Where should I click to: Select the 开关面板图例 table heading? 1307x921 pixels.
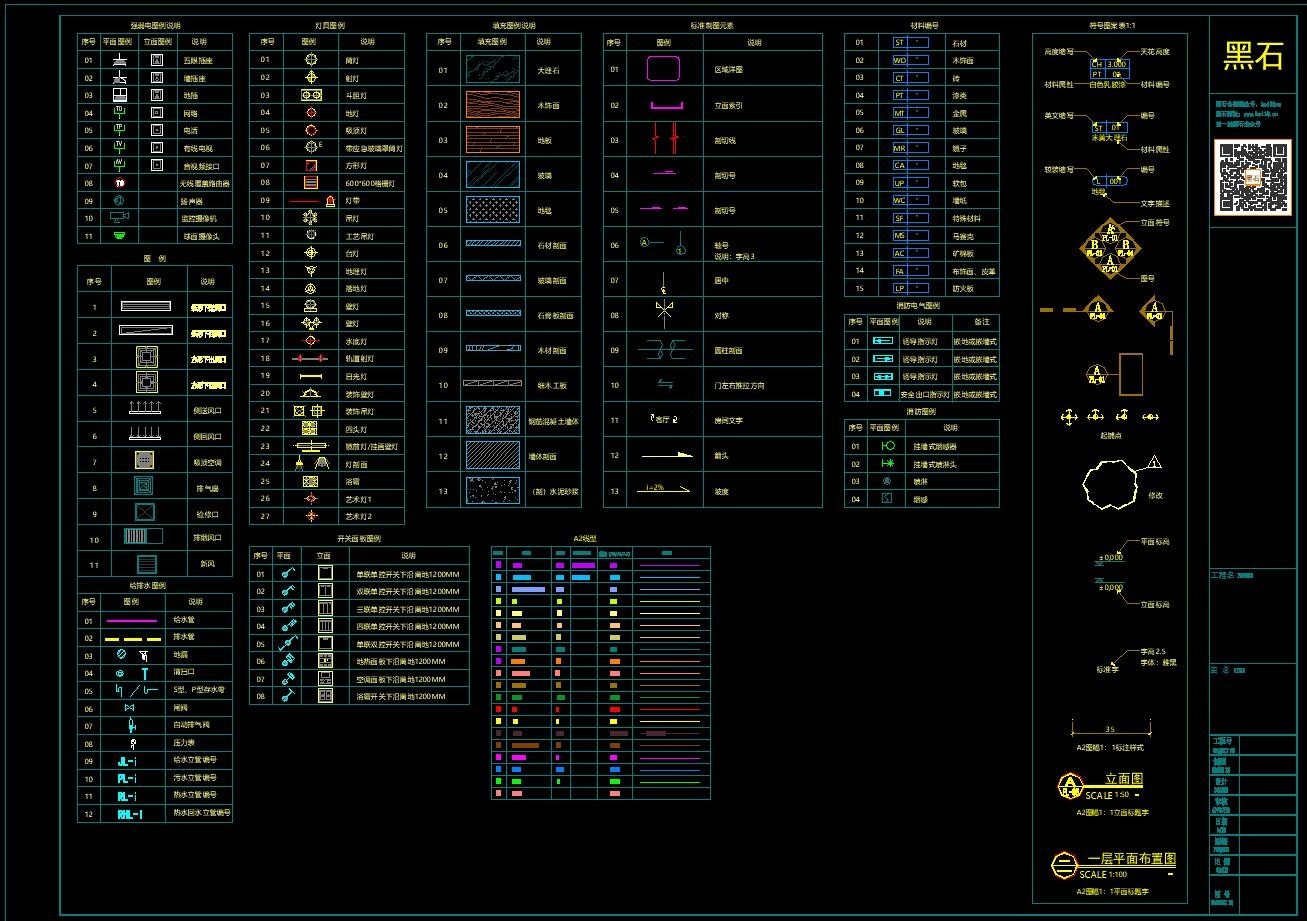click(359, 538)
